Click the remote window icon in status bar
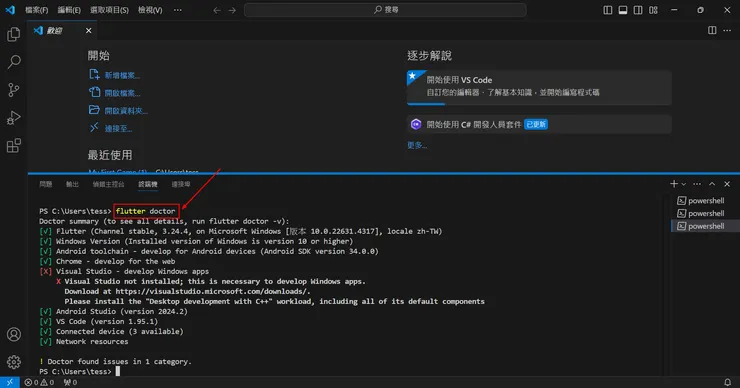This screenshot has height=388, width=740. point(9,382)
